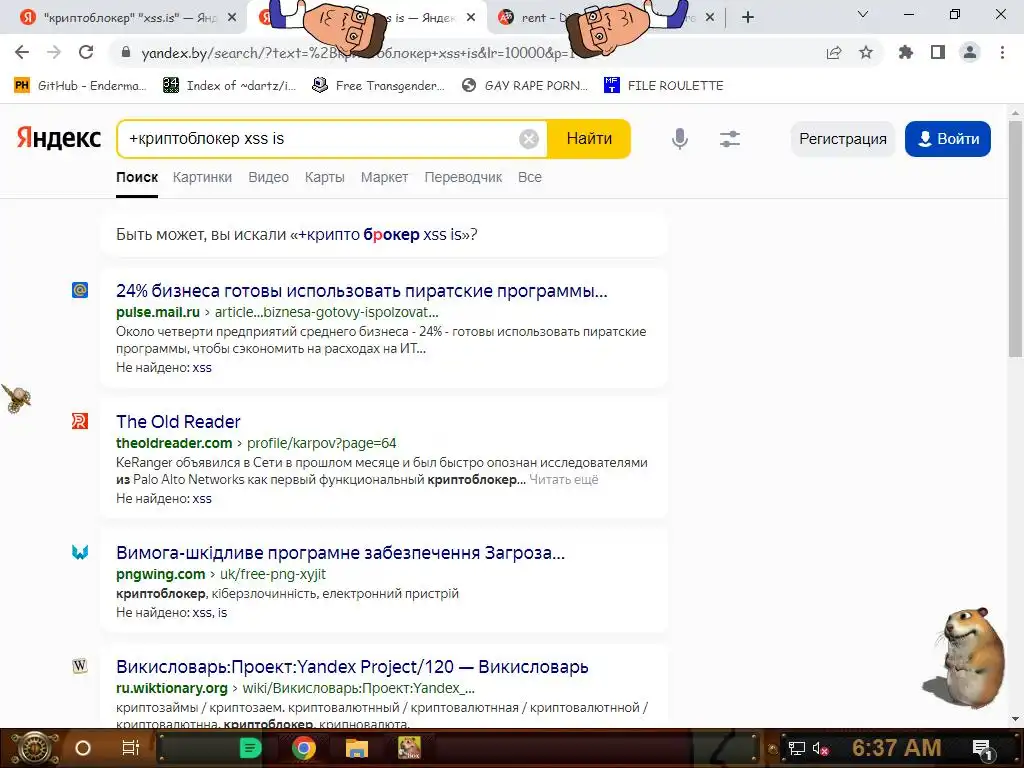
Task: Switch to the Картинки tab
Action: click(202, 177)
